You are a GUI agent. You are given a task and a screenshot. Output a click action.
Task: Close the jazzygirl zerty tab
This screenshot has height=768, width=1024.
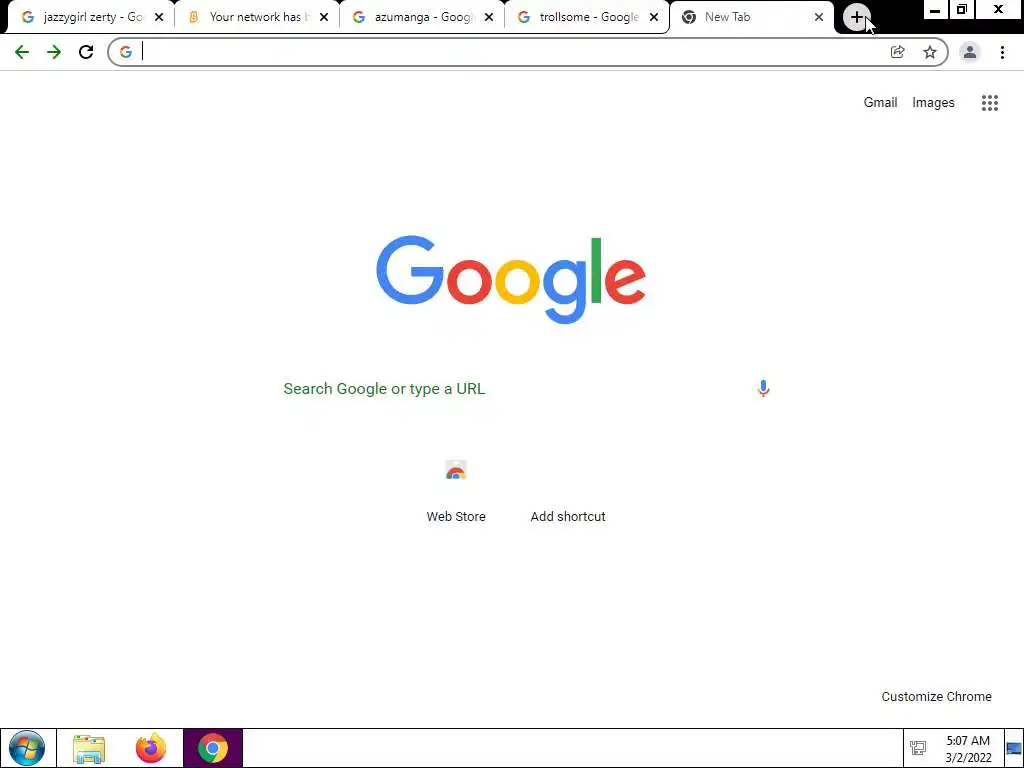pyautogui.click(x=159, y=18)
